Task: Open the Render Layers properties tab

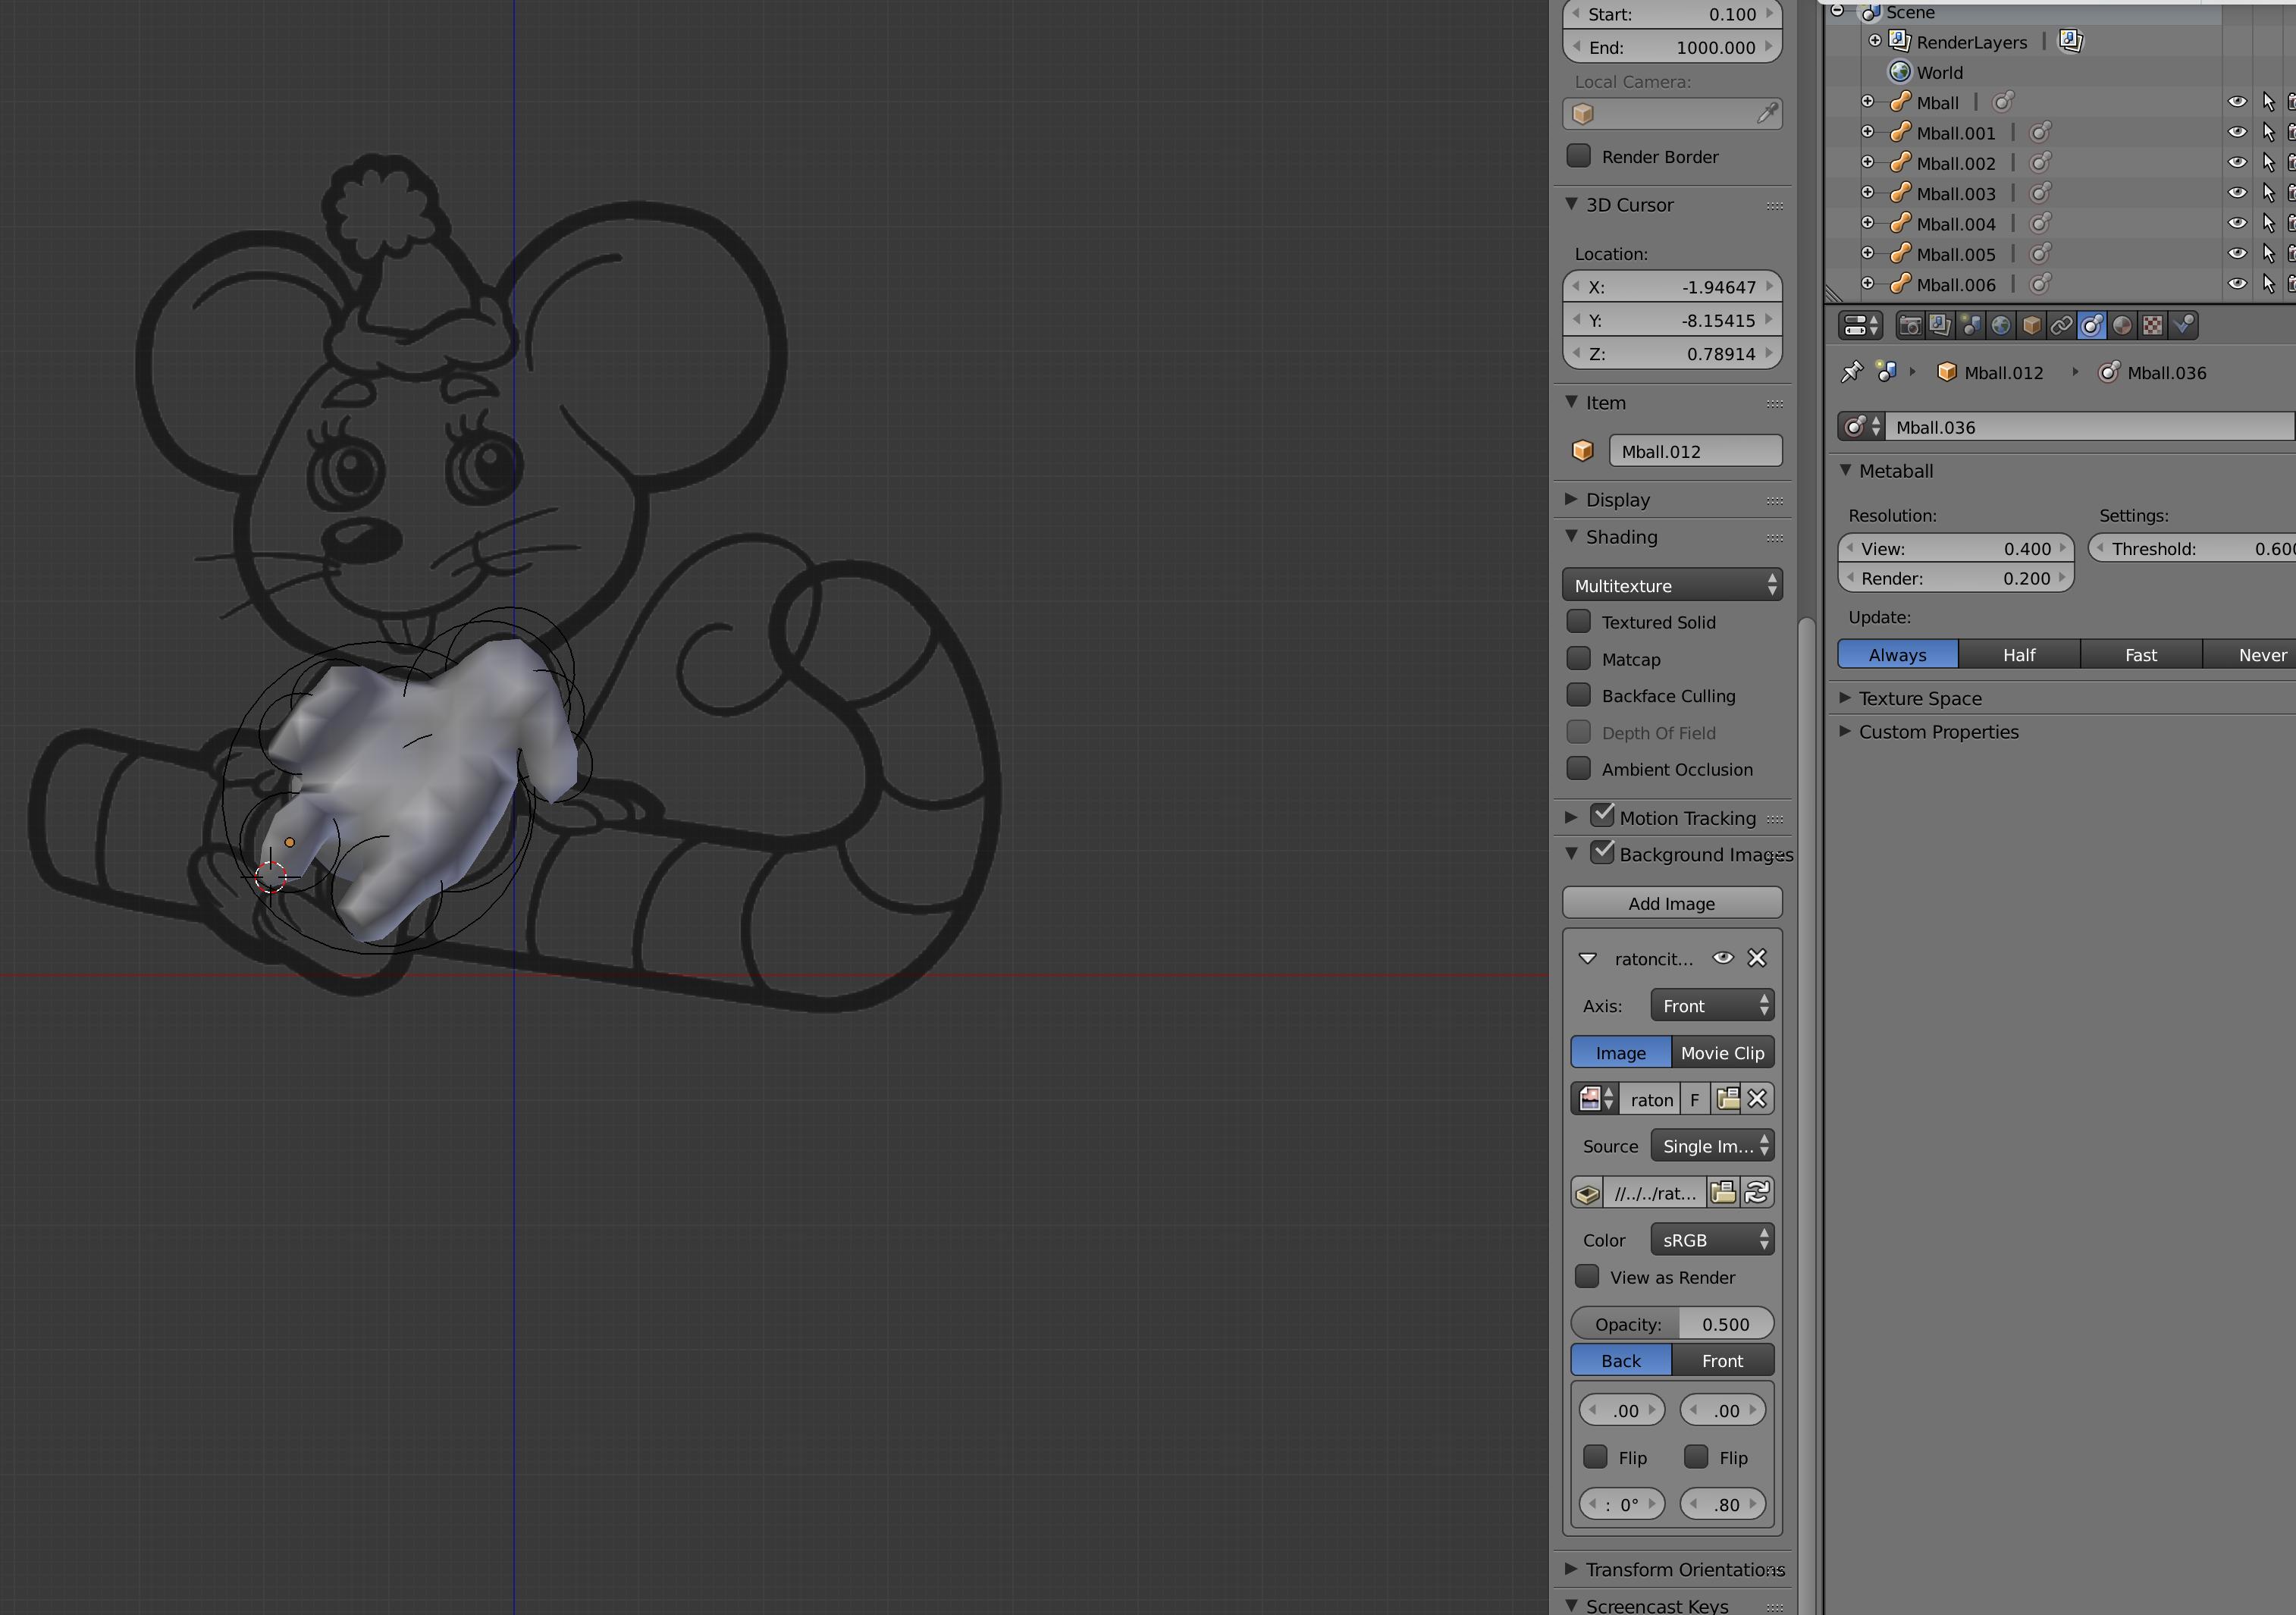Action: [x=1940, y=326]
